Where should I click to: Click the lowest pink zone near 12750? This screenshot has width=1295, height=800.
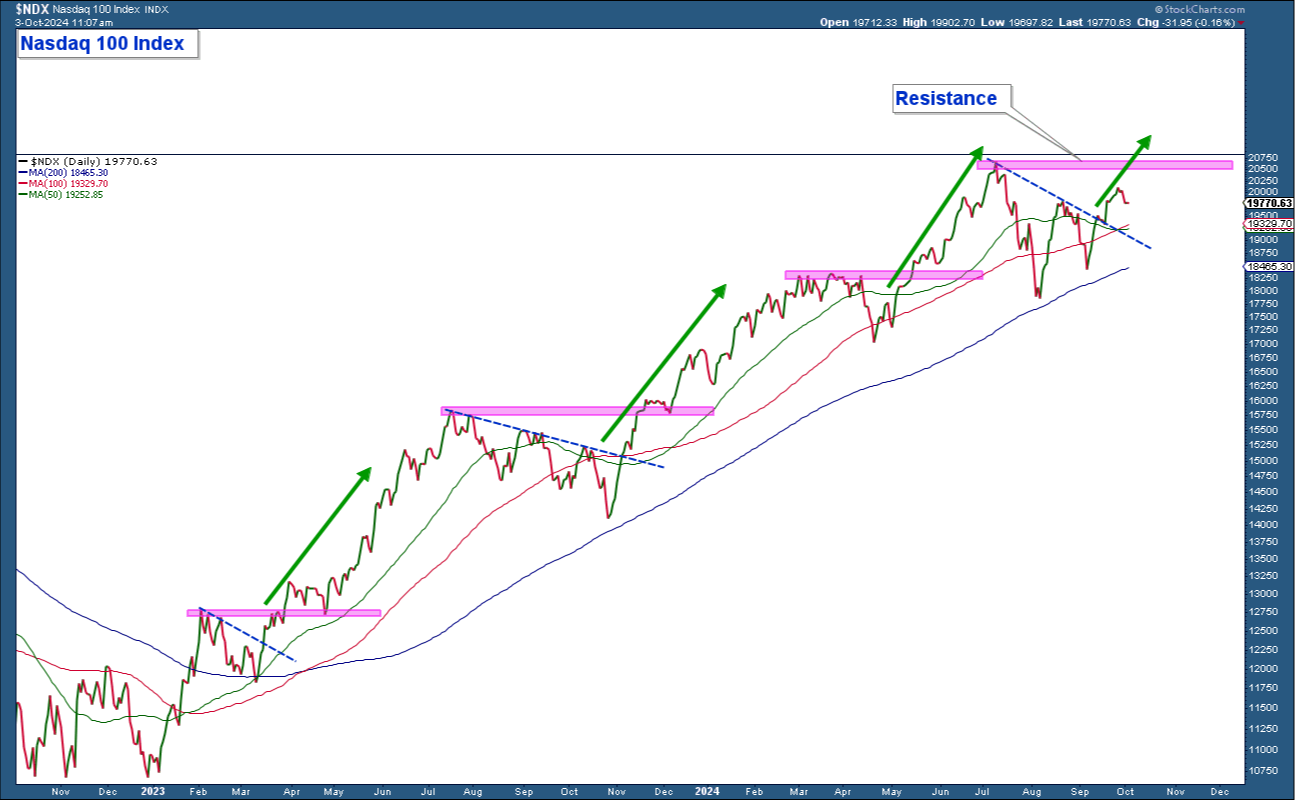point(284,613)
